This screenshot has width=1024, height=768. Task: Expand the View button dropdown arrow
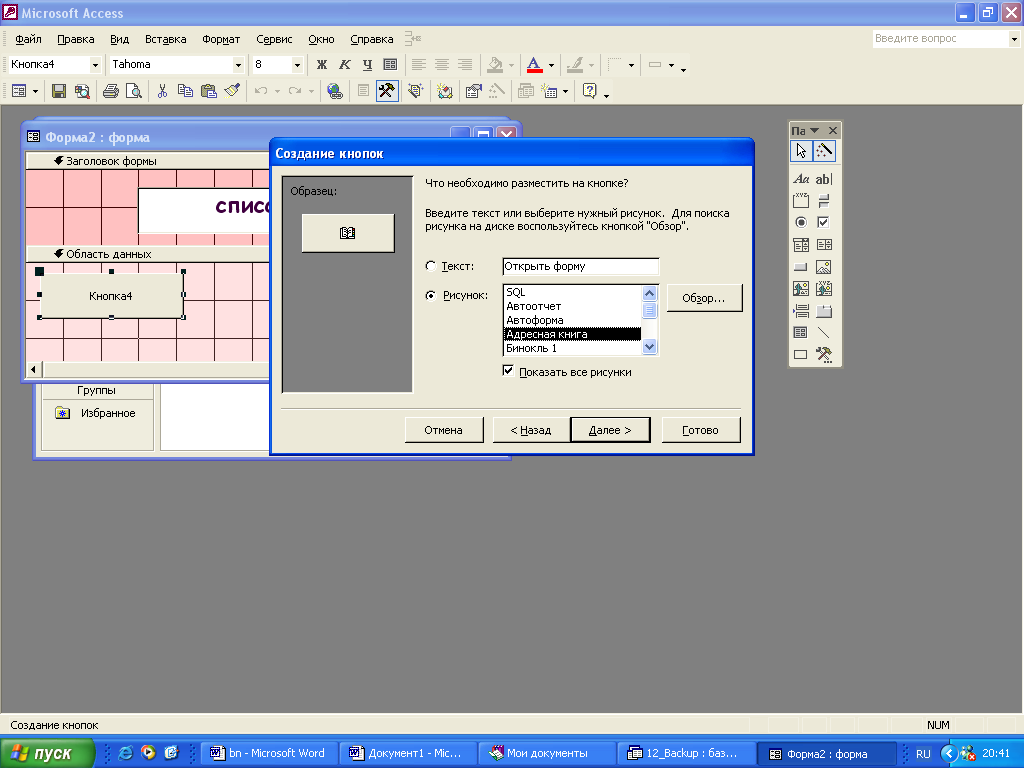[x=35, y=91]
